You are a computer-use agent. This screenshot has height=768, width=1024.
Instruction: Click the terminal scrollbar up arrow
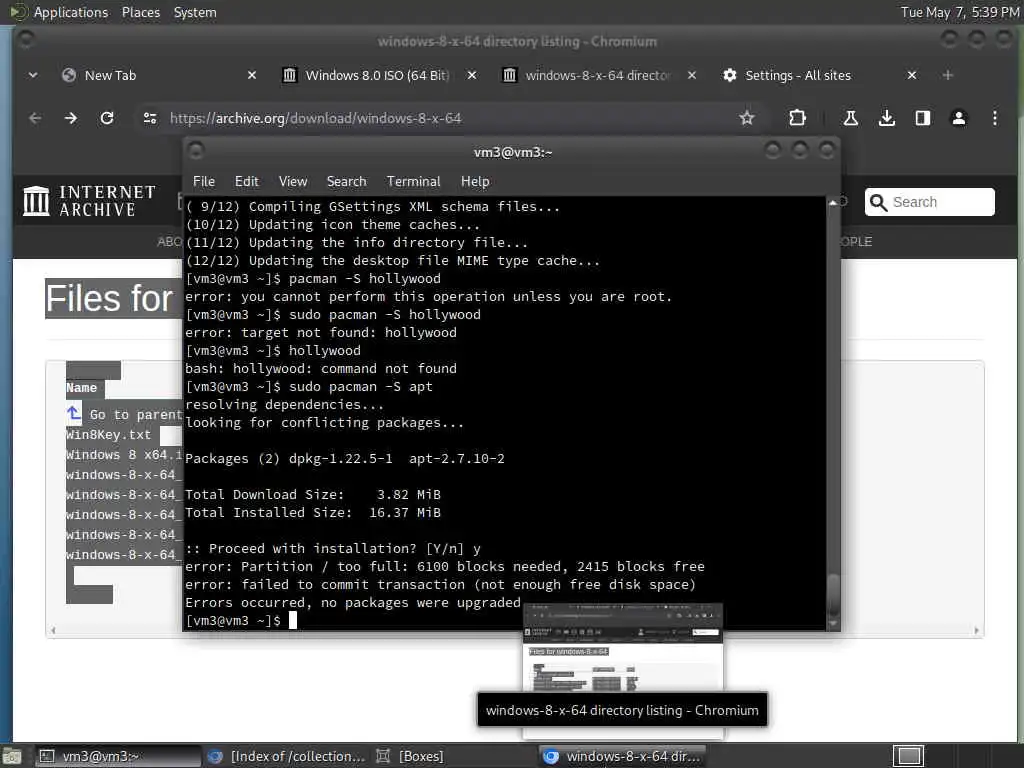coord(833,202)
